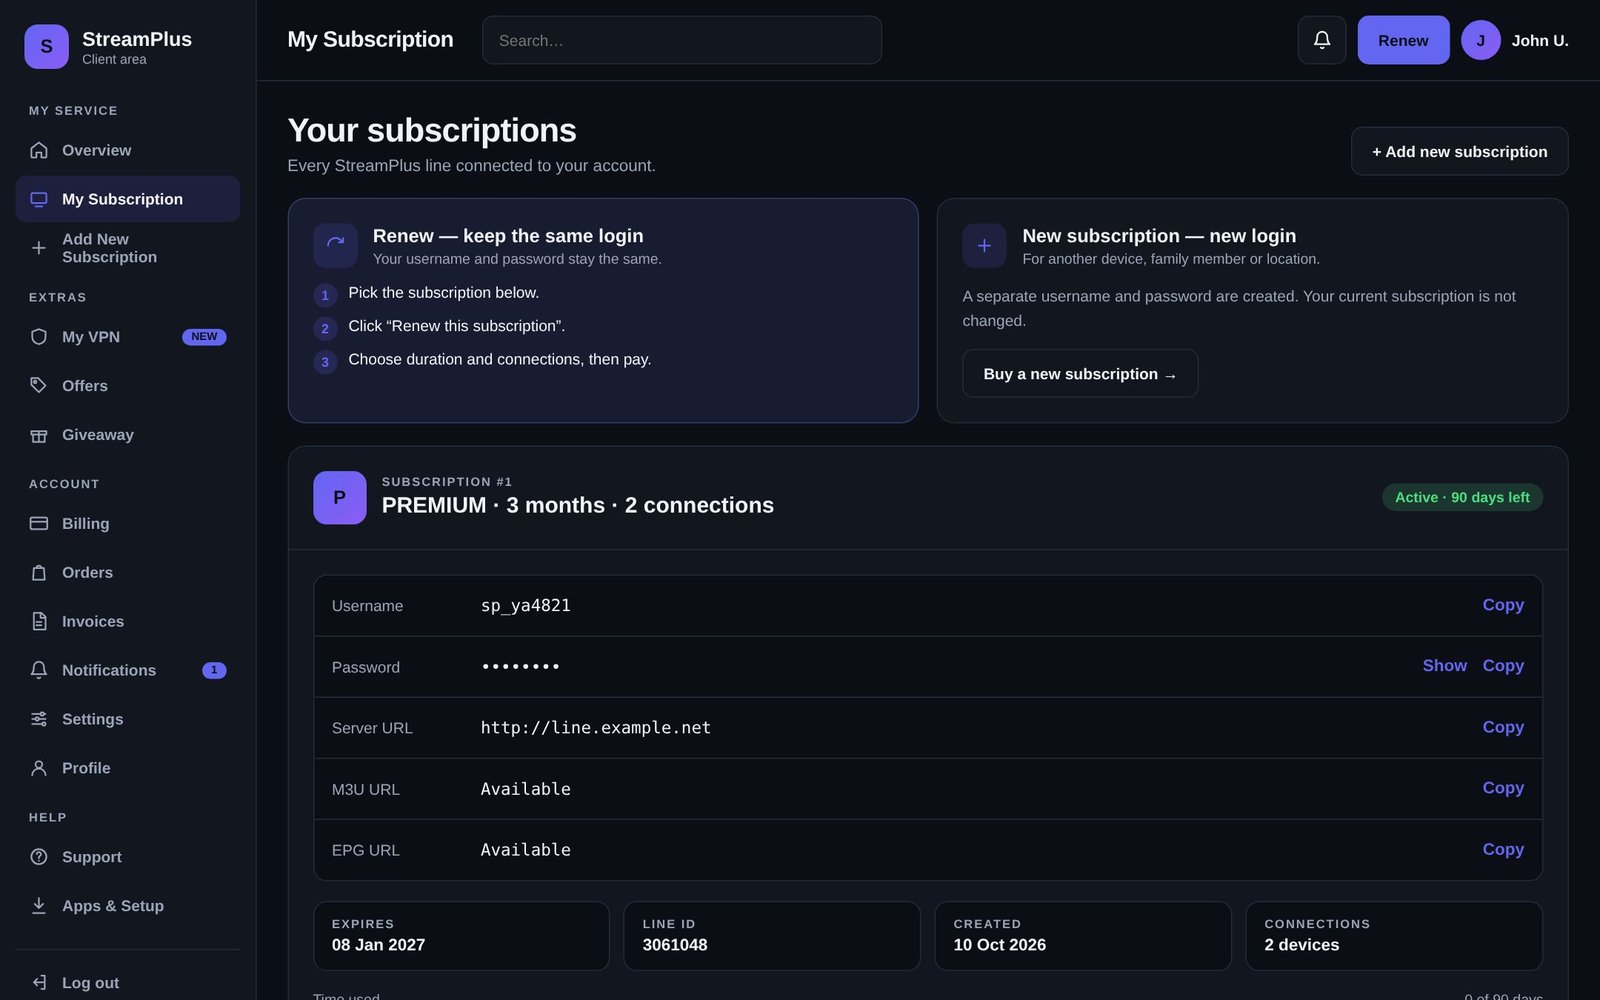Copy the Username value

pos(1503,605)
